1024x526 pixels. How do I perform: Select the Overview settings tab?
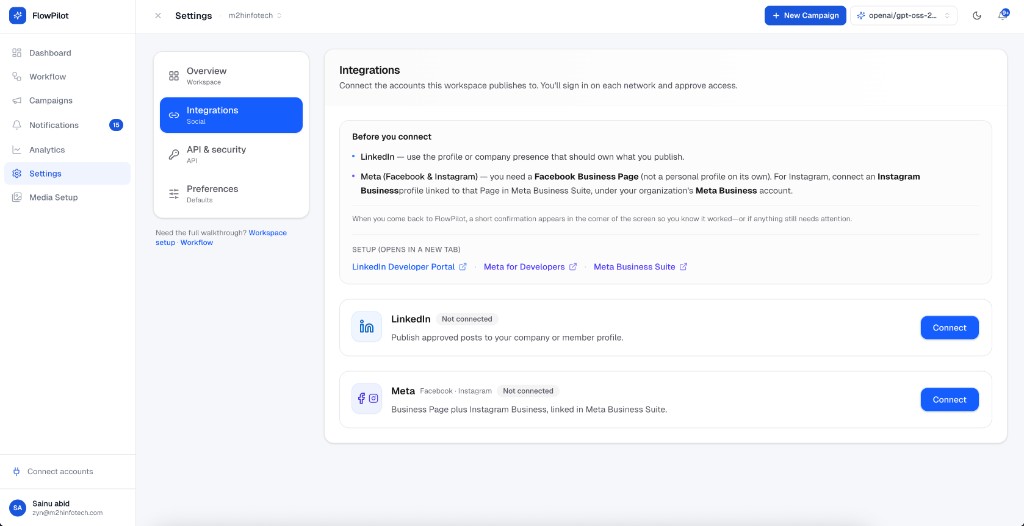231,76
